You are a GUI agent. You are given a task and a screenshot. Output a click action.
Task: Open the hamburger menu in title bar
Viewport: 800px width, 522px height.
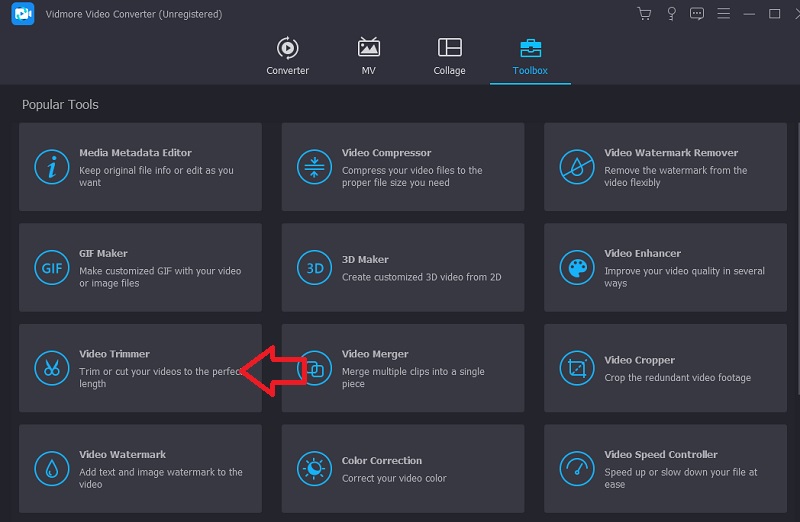tap(722, 14)
